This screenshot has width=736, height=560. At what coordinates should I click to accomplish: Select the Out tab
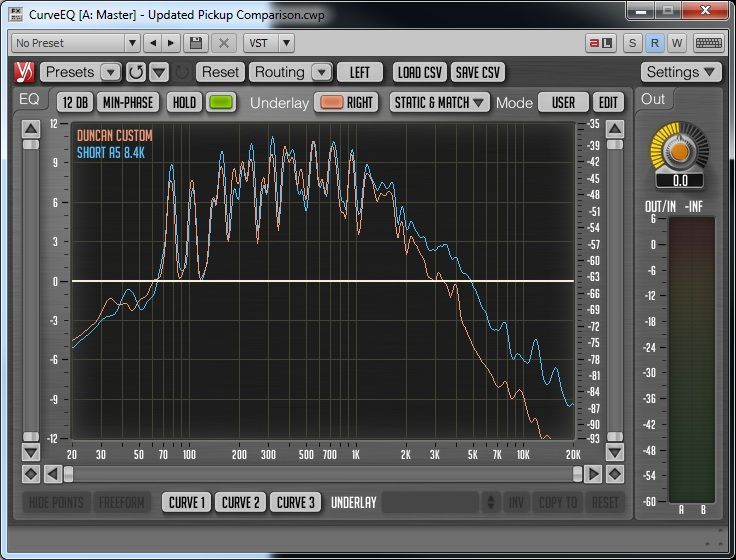tap(653, 99)
